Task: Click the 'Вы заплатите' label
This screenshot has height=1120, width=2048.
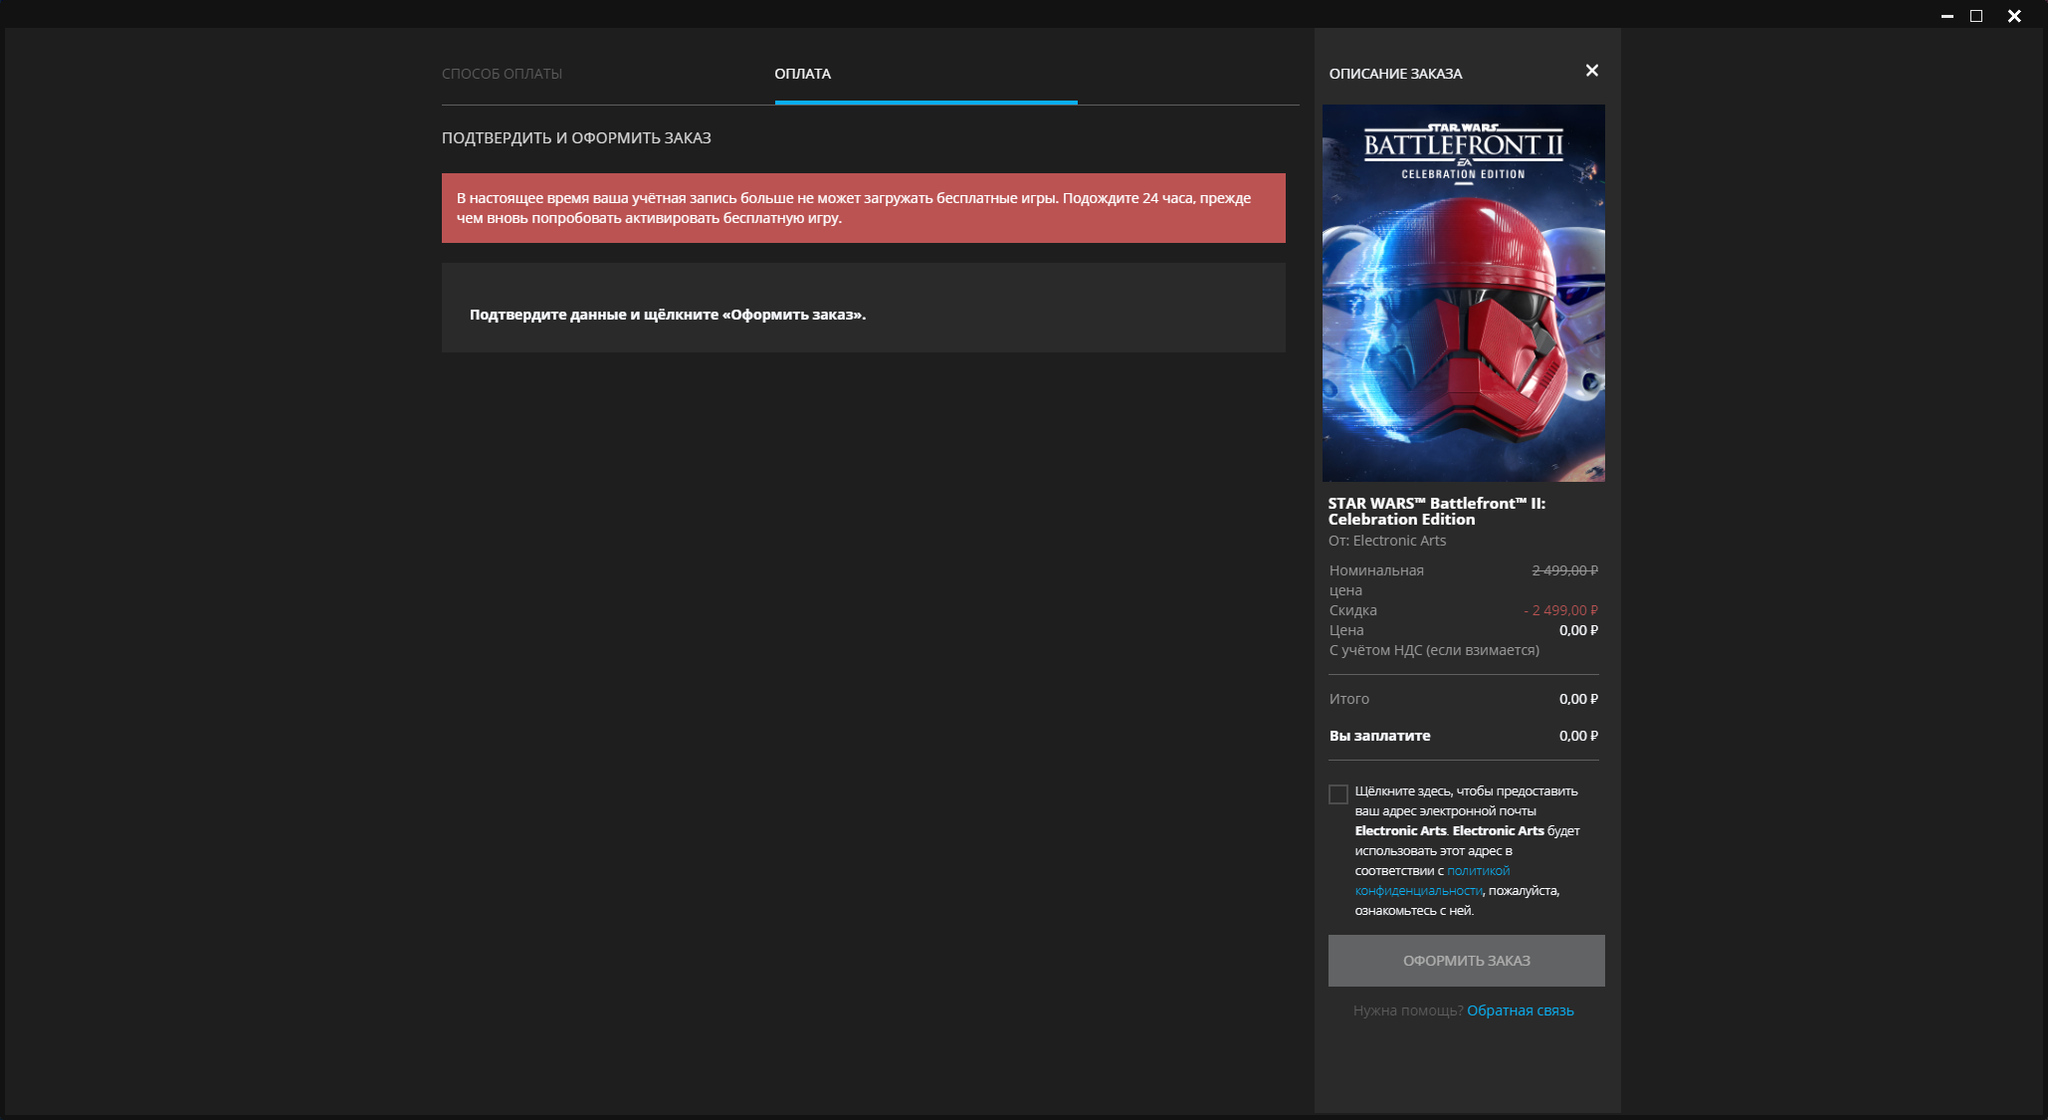Action: [x=1379, y=736]
